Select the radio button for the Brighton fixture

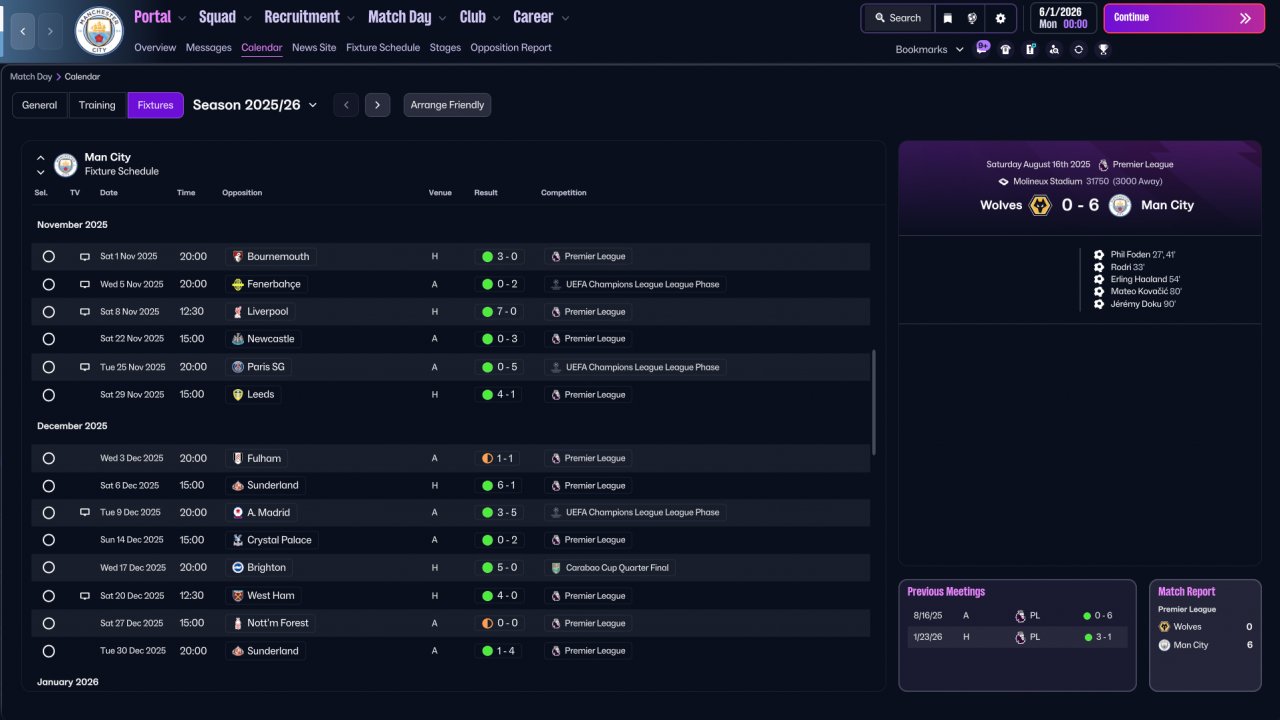coord(48,567)
